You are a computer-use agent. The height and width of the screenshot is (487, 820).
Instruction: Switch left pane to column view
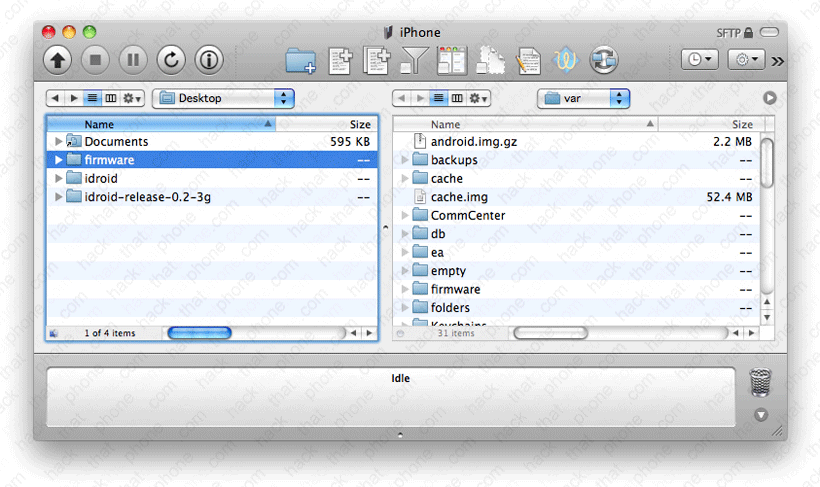110,98
